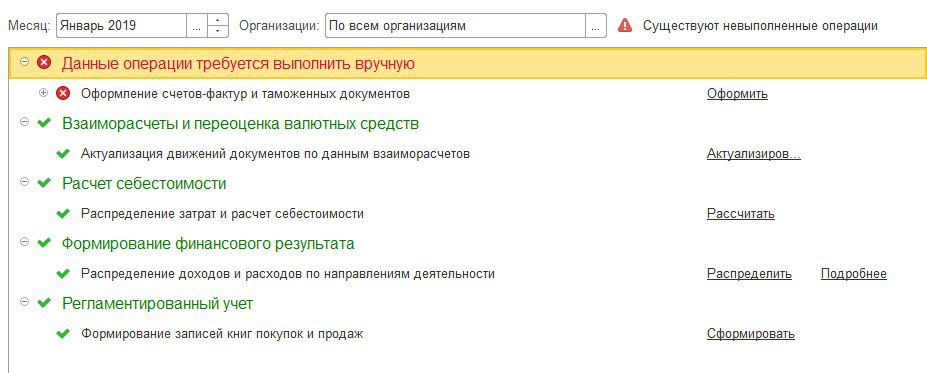Click the 'Рассчитать' link
Screen dimensions: 927x373
click(x=741, y=213)
